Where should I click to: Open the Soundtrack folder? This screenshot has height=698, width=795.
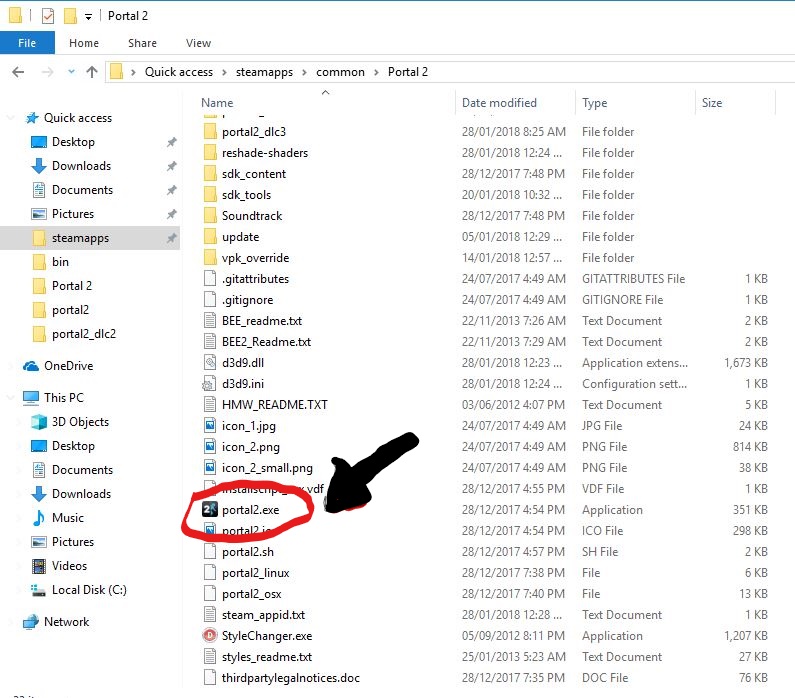(251, 216)
